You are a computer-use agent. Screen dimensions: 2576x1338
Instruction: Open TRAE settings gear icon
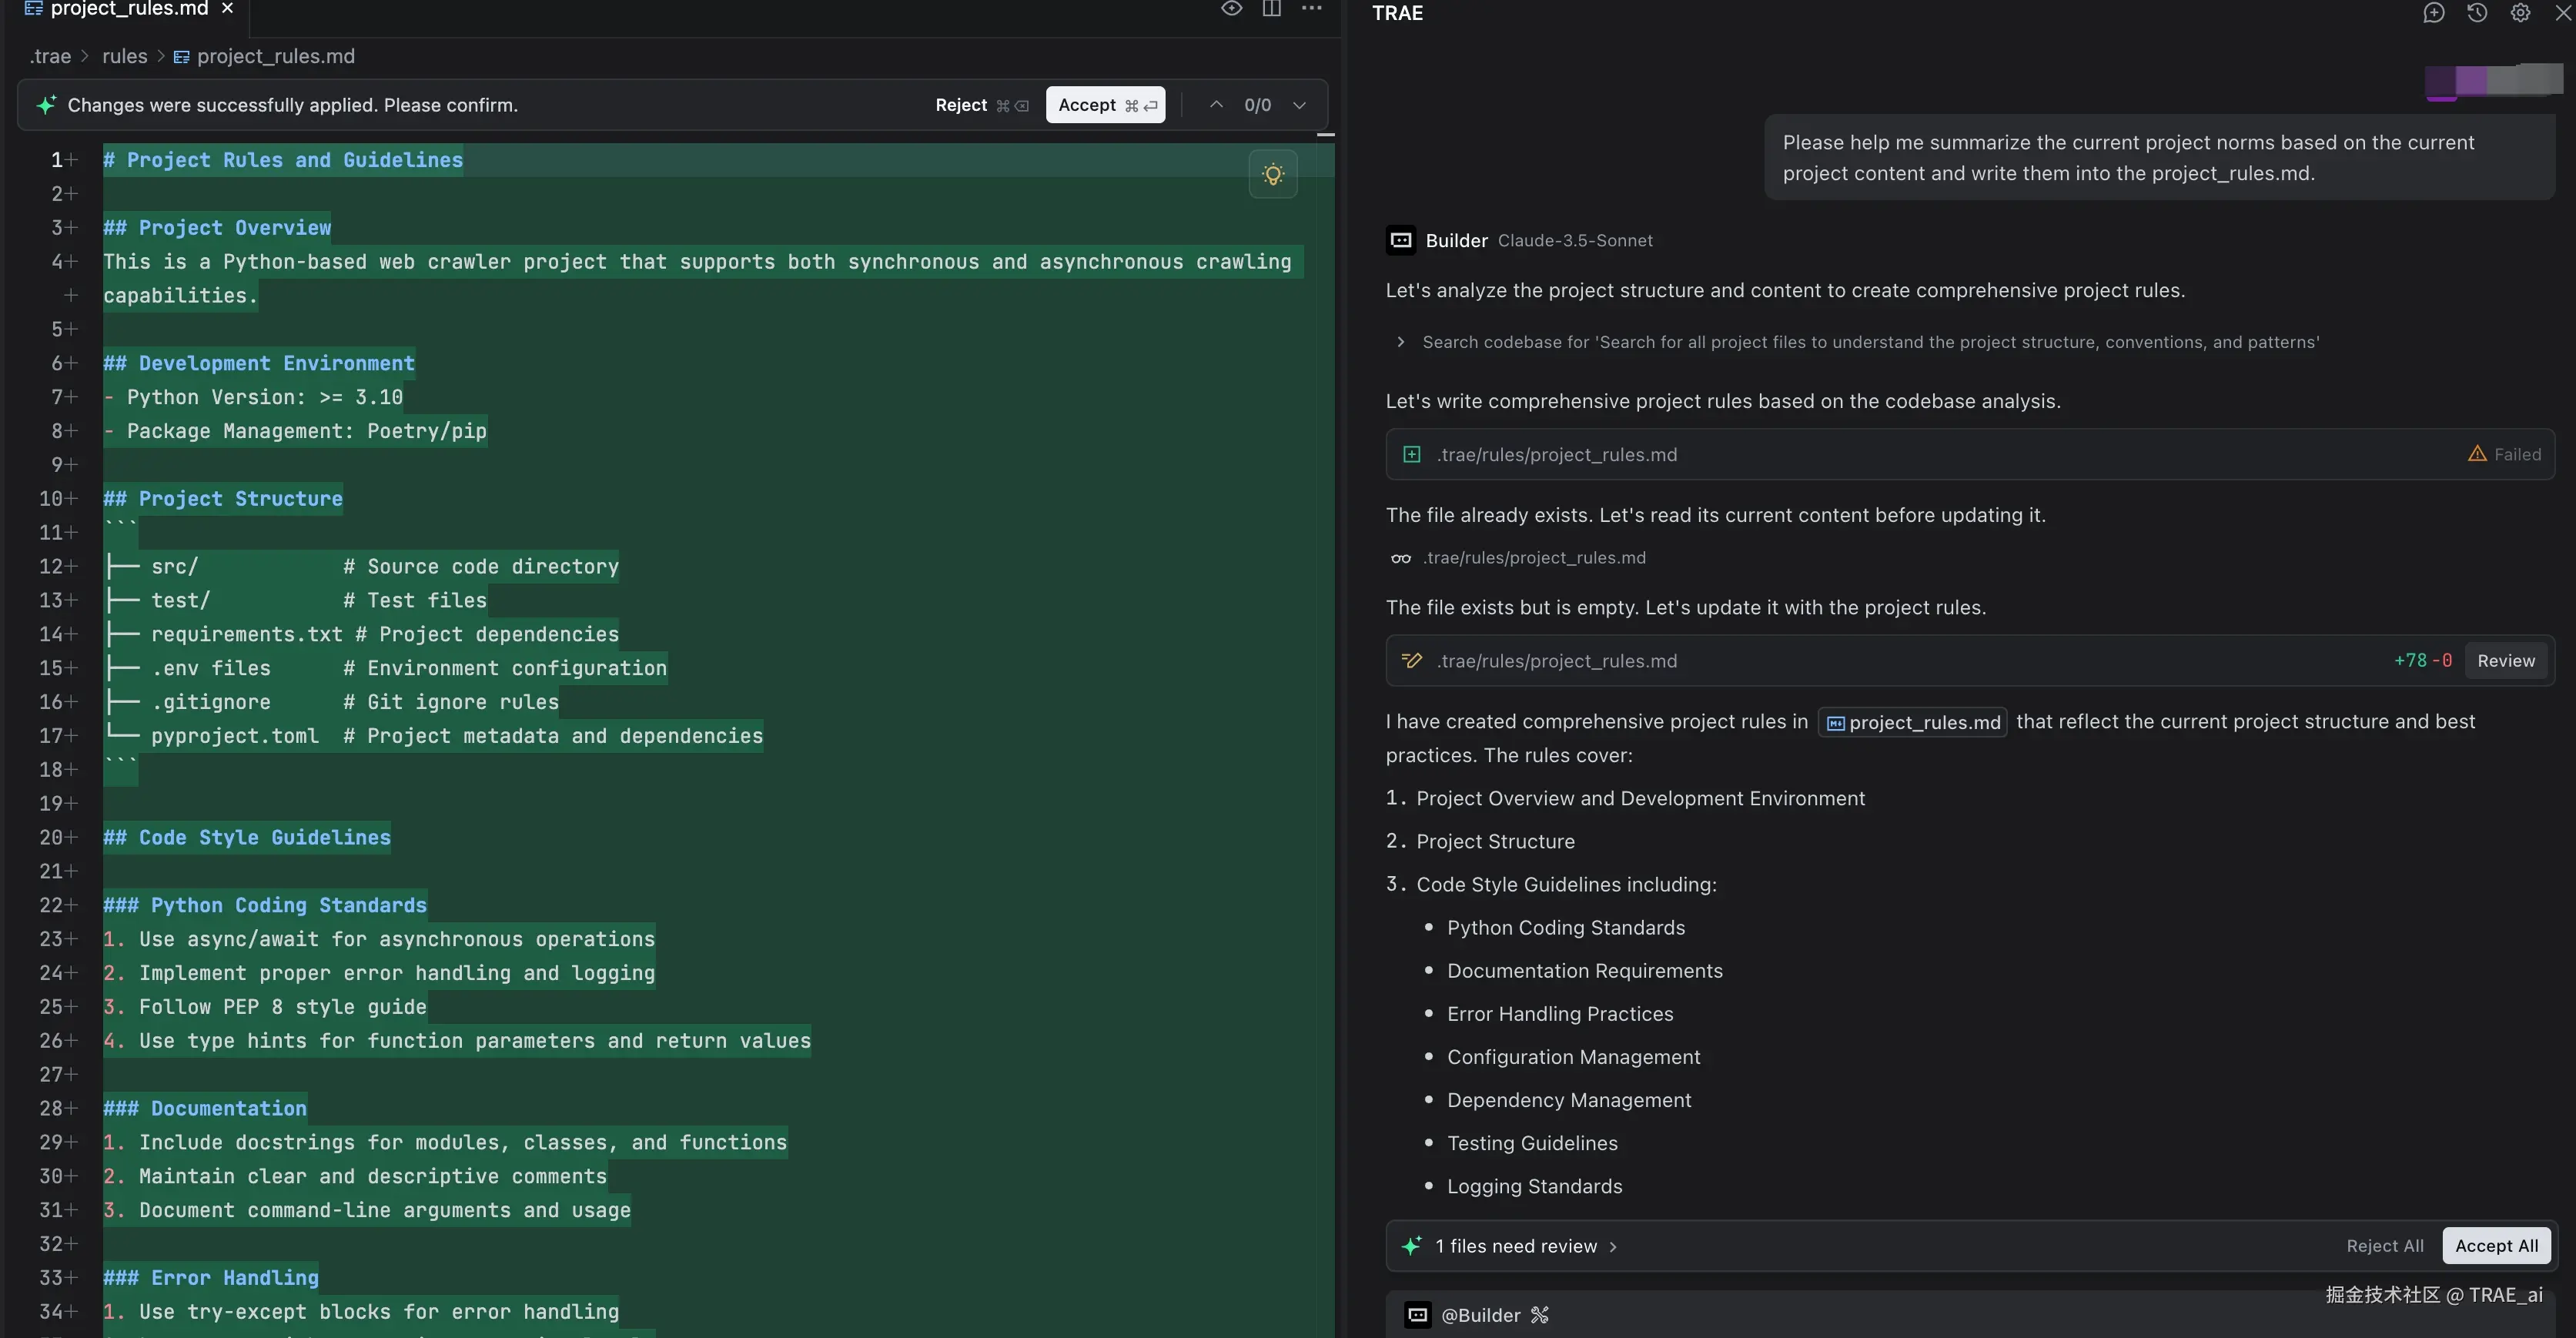pos(2520,13)
